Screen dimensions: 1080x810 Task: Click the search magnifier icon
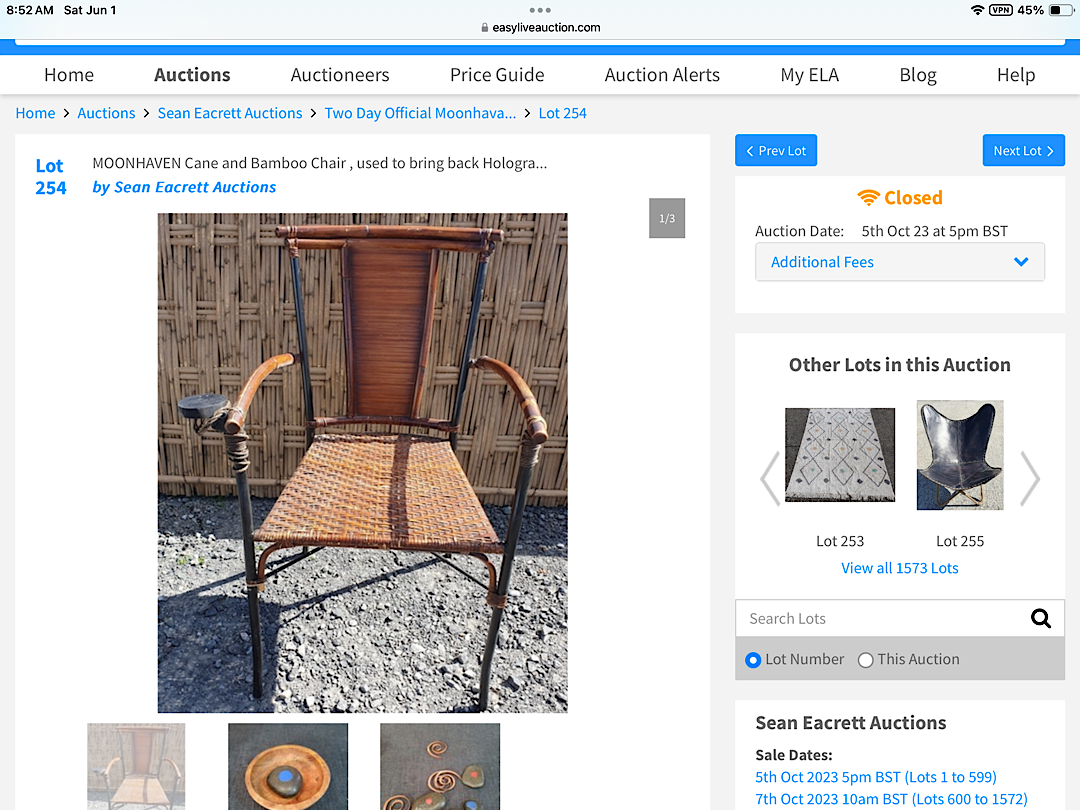(x=1040, y=619)
